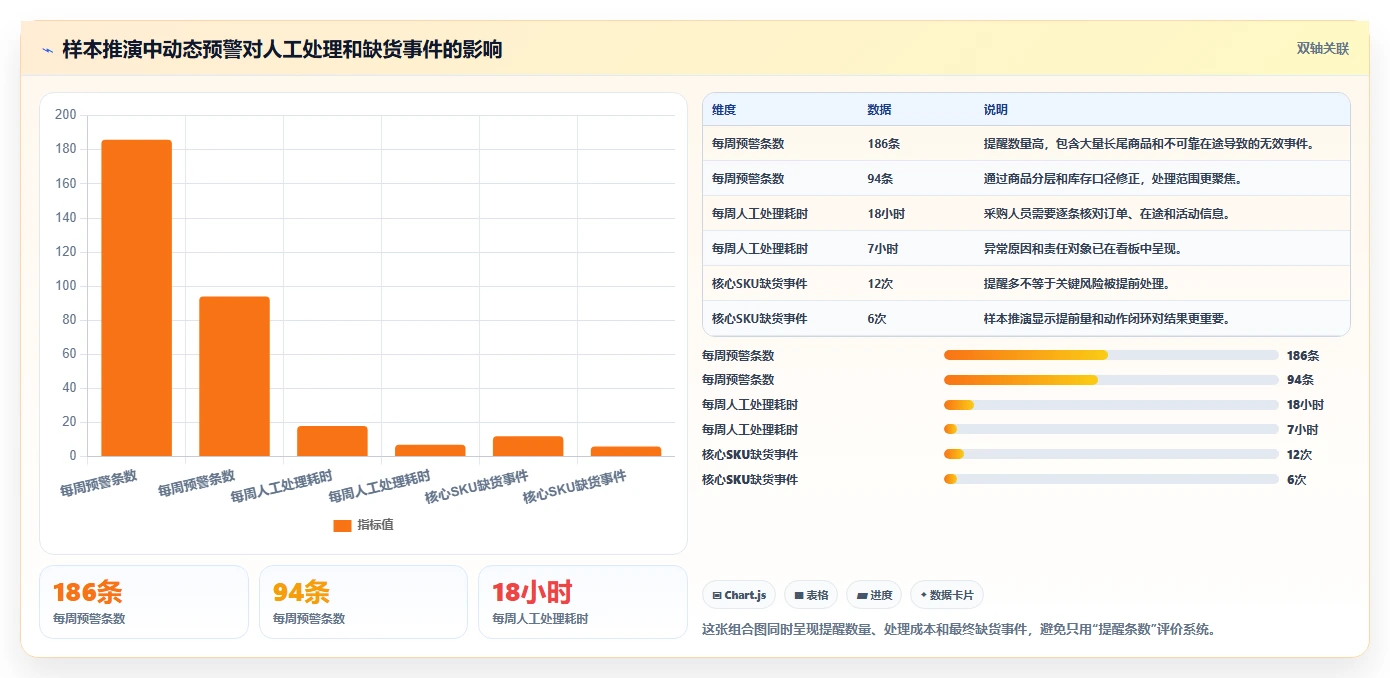The width and height of the screenshot is (1390, 678).
Task: Click the diamond icon in the 数据卡片 tag
Action: pyautogui.click(x=923, y=595)
